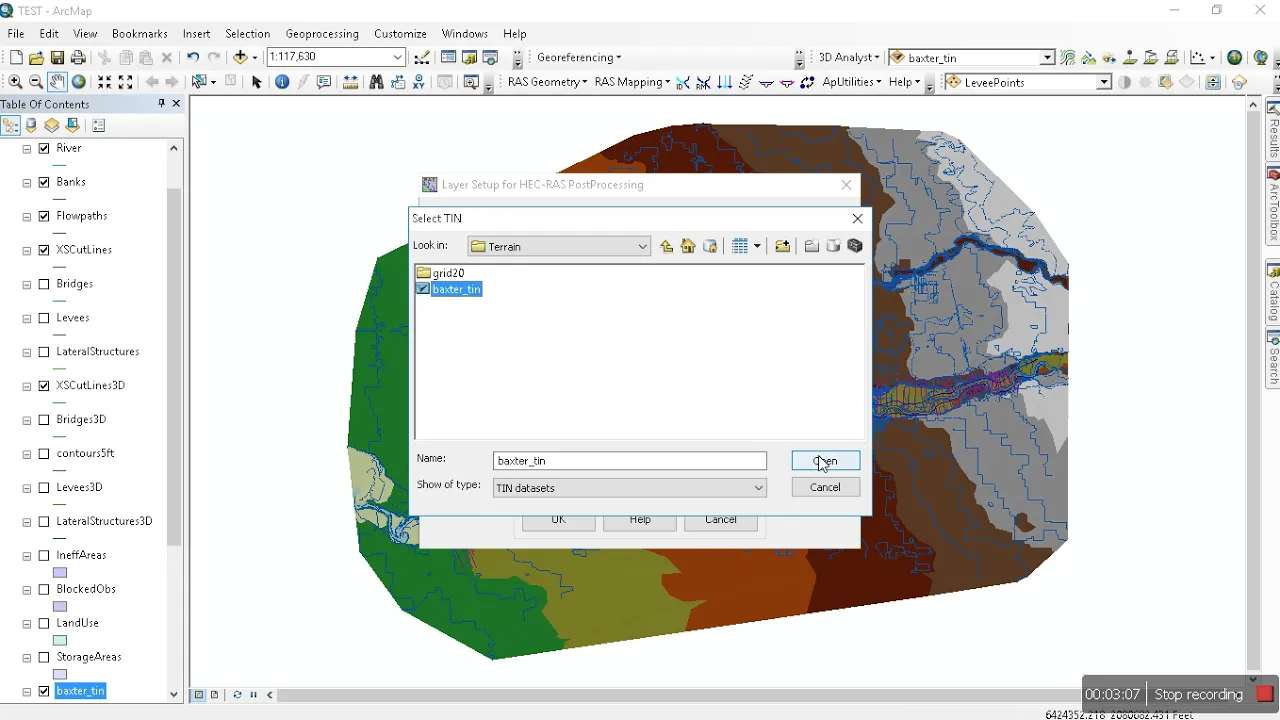Click the Up One Level icon in Select TIN
The height and width of the screenshot is (720, 1280).
[x=666, y=246]
